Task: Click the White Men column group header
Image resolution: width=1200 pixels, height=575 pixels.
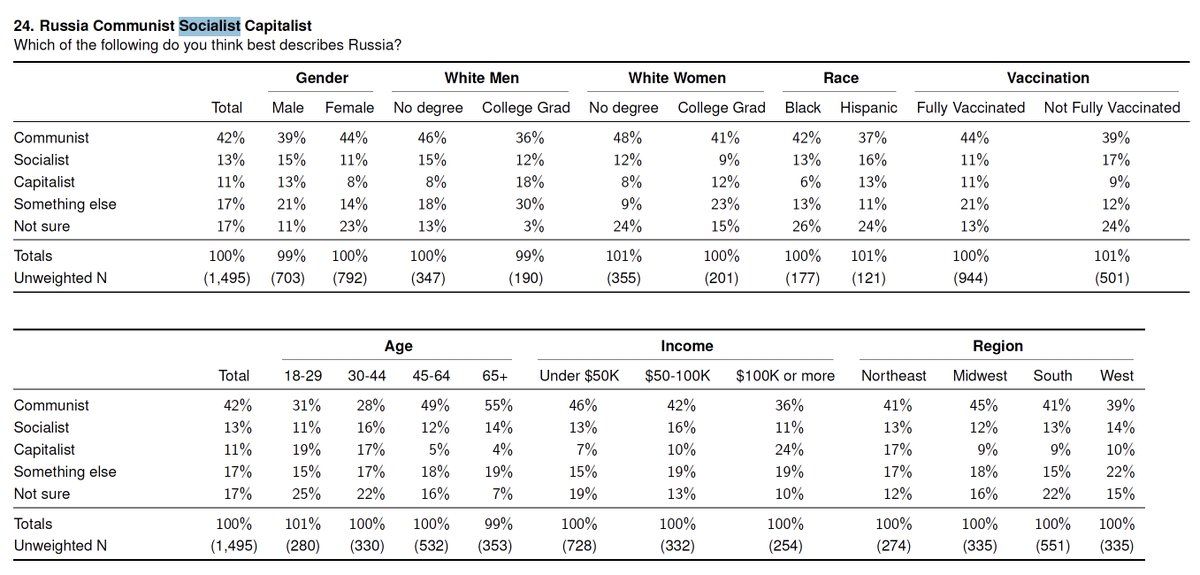Action: [x=481, y=78]
